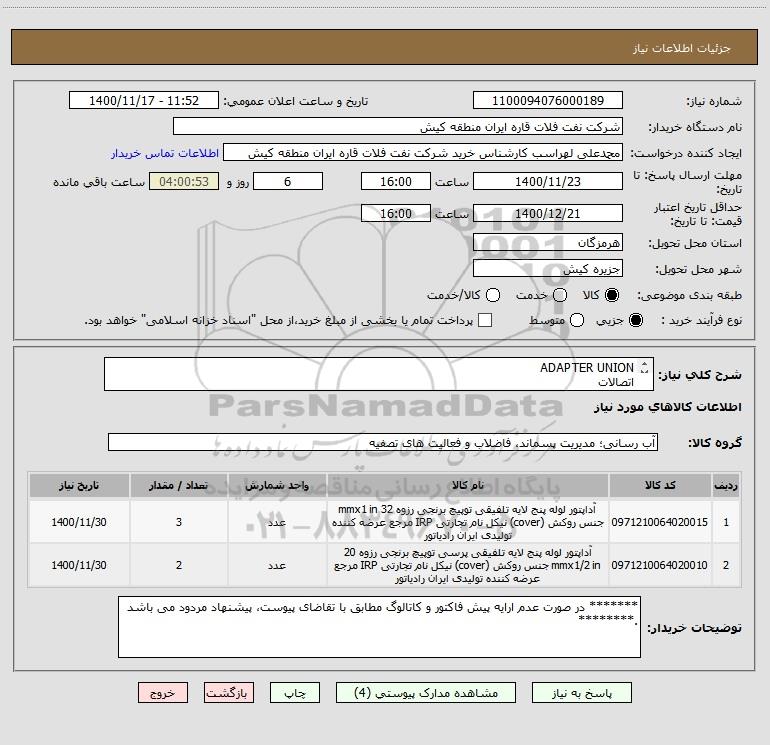Click the remaining days field showing 6
Screen dimensions: 770x745
[288, 181]
